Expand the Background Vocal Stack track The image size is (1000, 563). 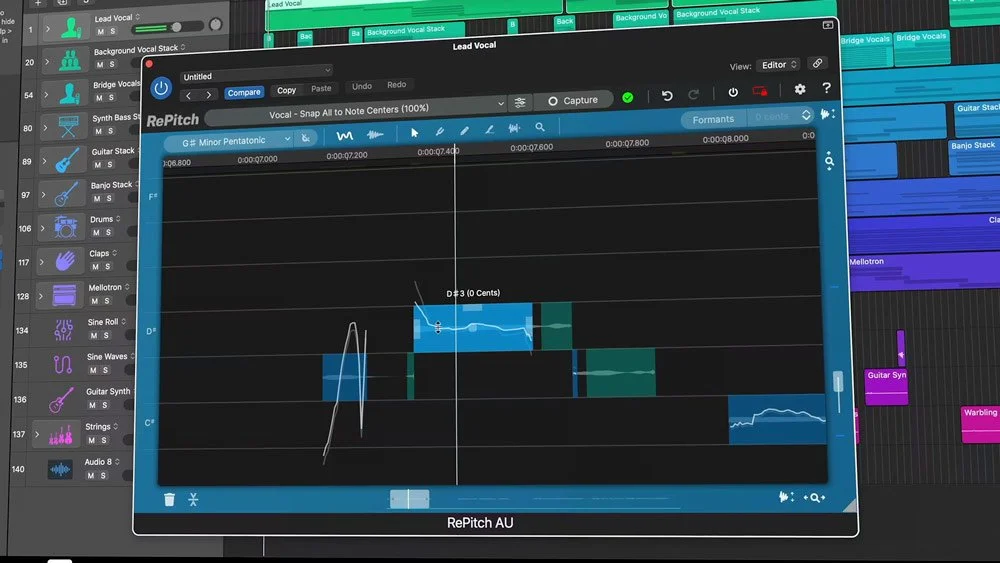pyautogui.click(x=47, y=62)
